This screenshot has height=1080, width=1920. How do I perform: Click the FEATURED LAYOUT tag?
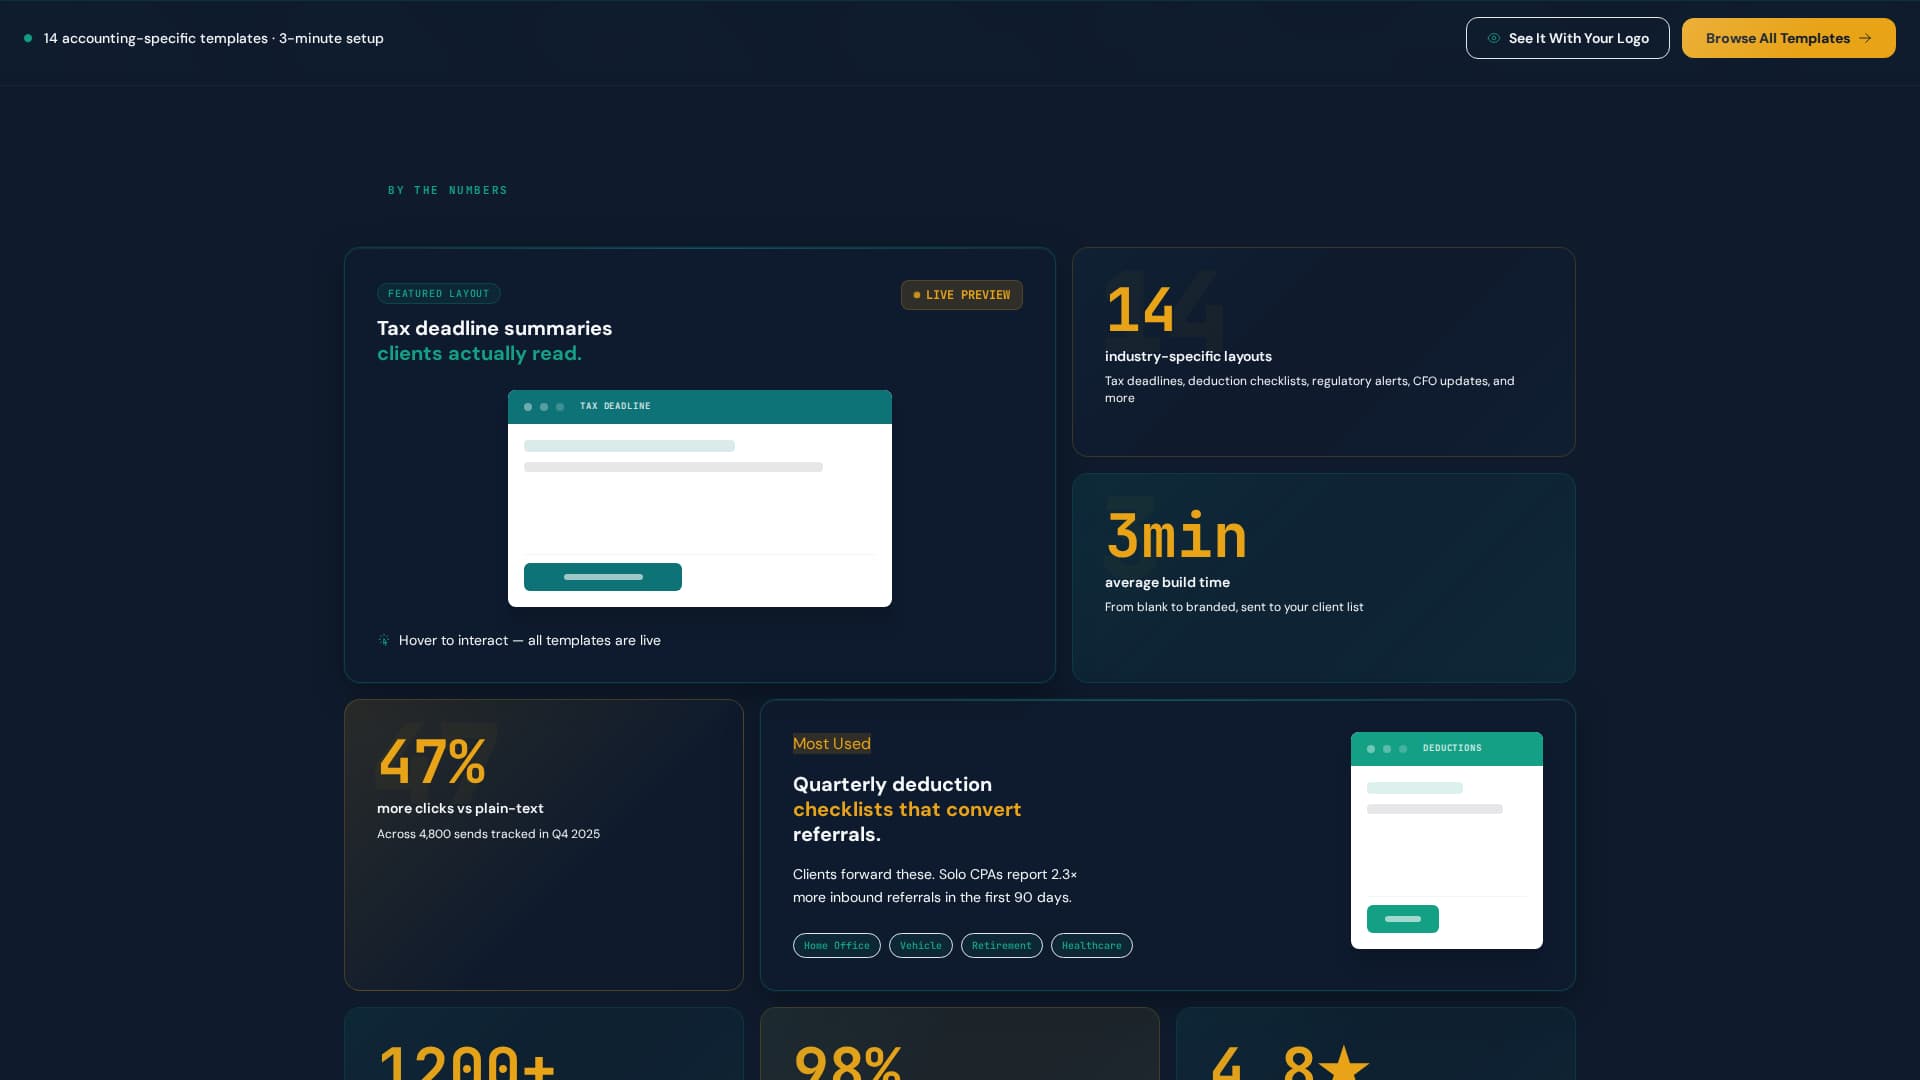tap(438, 293)
